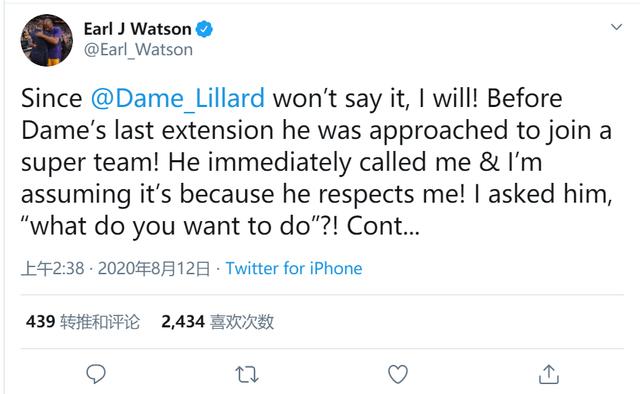
Task: View the 439 retweets and comments
Action: point(83,322)
